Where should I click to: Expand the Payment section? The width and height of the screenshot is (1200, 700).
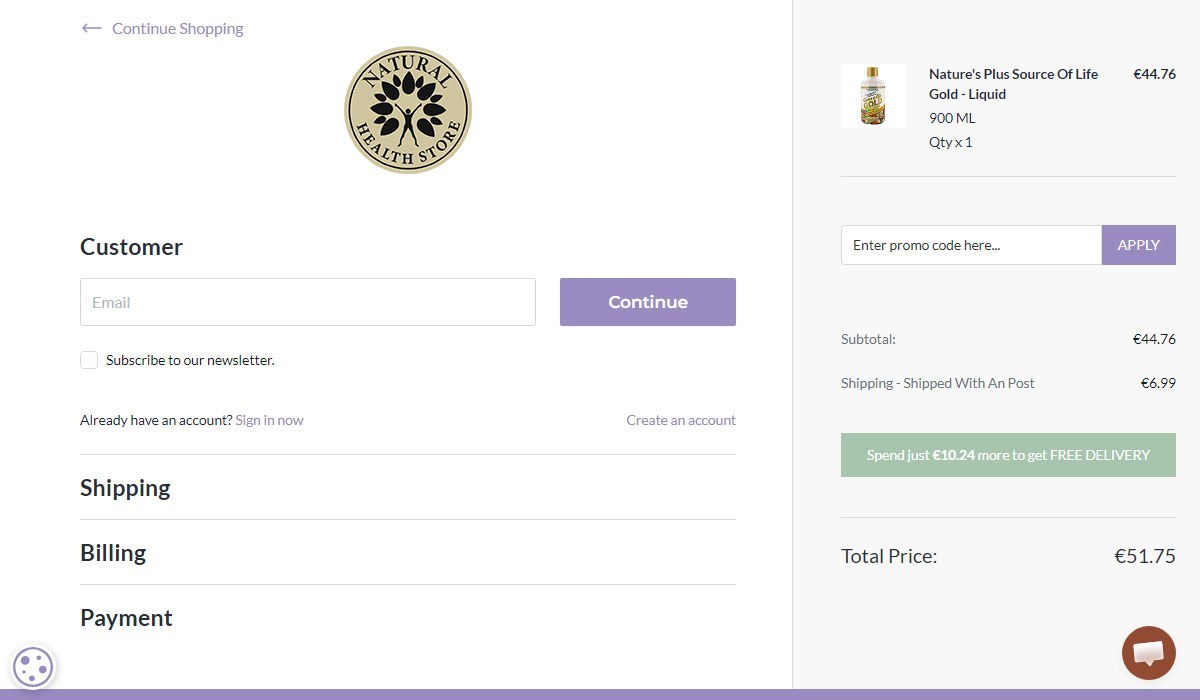pyautogui.click(x=126, y=618)
